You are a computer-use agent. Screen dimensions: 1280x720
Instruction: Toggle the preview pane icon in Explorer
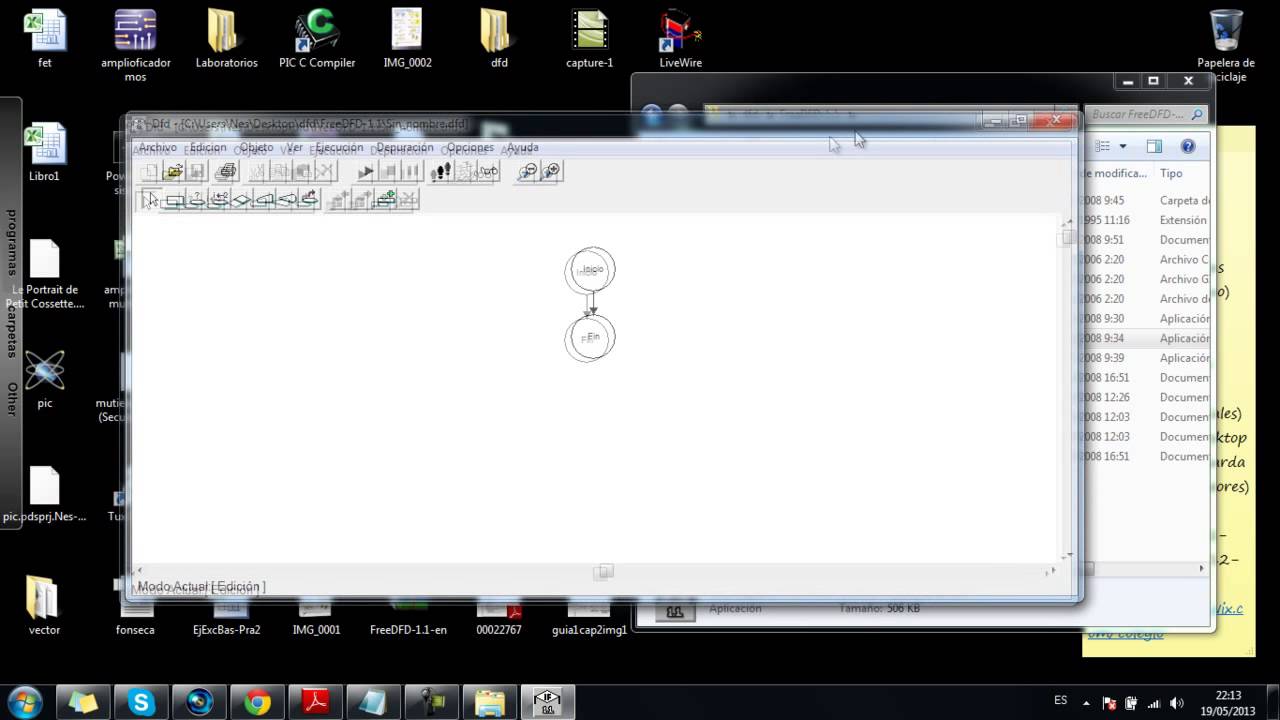click(1154, 147)
